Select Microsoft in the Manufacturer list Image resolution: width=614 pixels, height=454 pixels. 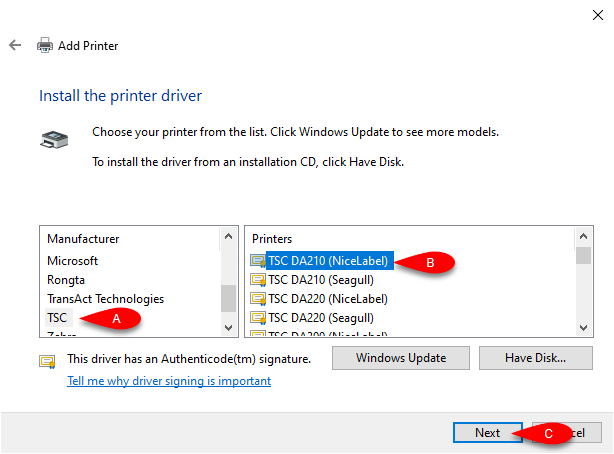pos(72,261)
